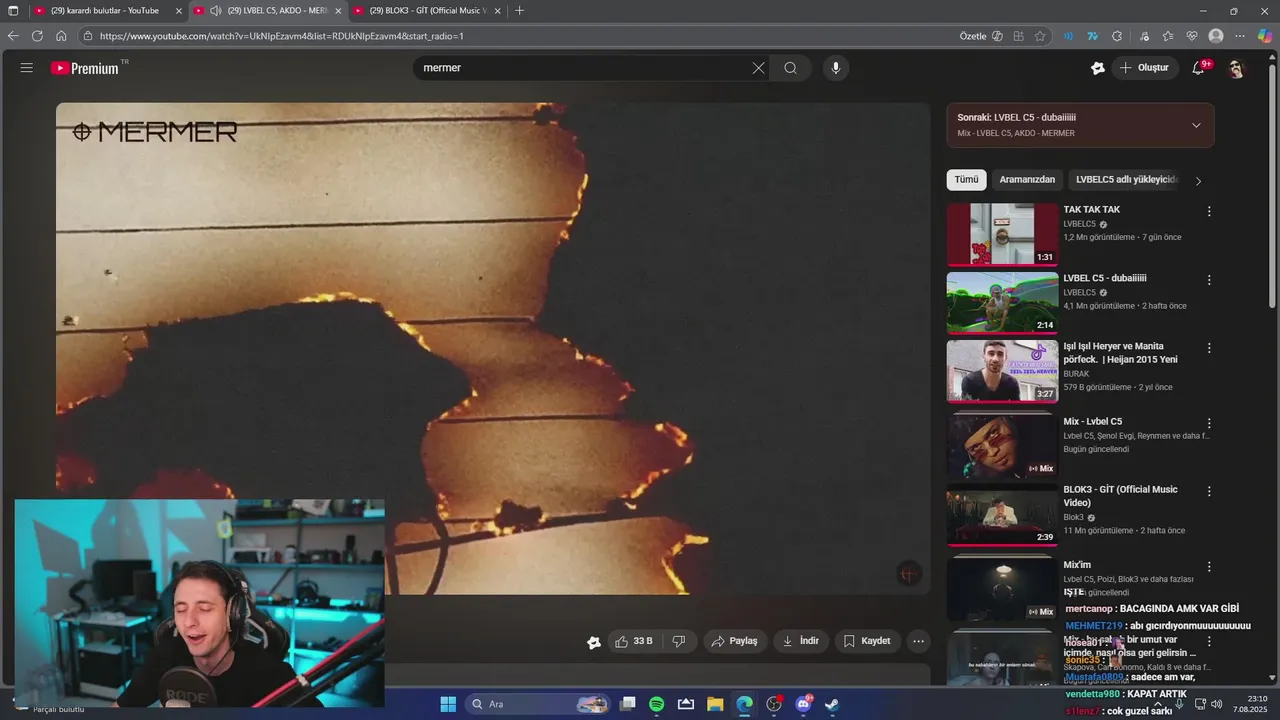Switch to 'BLOK3 - GİT' browser tab

pos(428,11)
